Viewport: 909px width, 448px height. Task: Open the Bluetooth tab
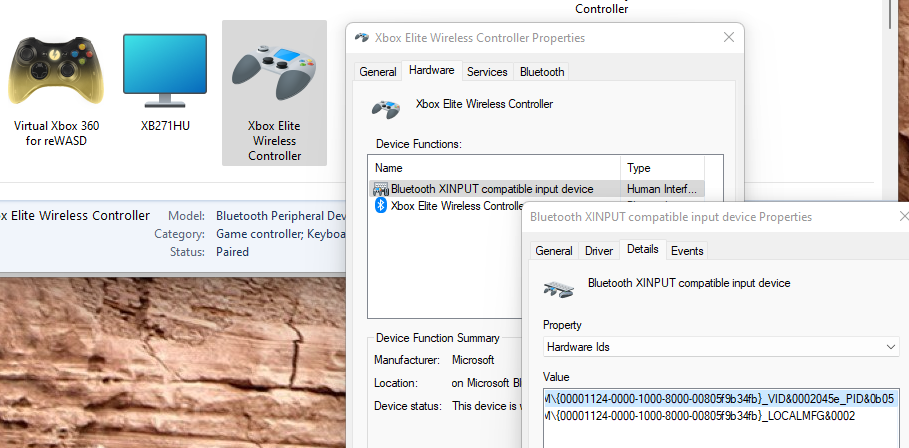542,72
